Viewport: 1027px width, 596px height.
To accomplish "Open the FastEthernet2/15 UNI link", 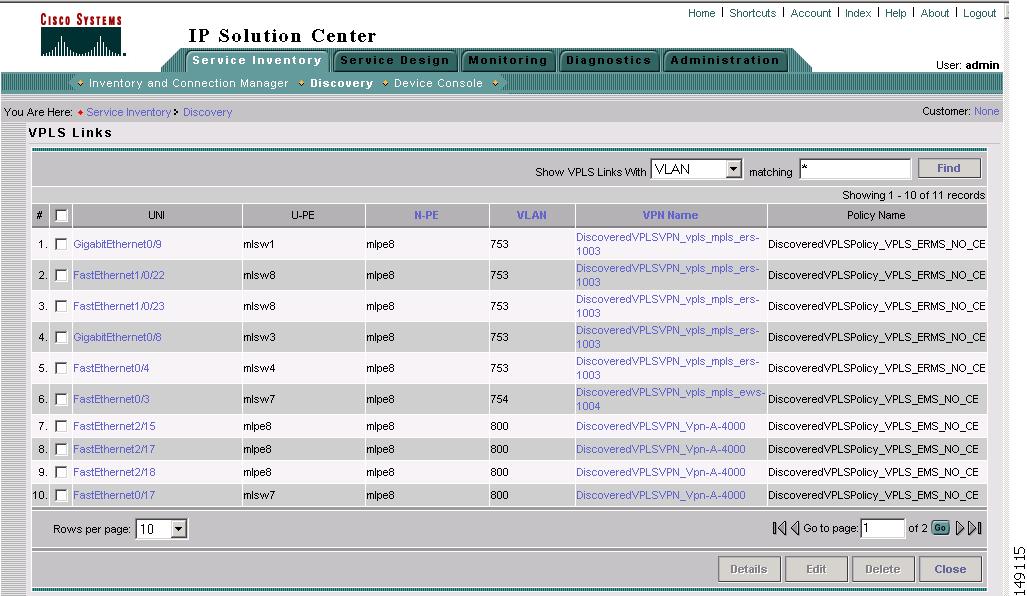I will (114, 426).
